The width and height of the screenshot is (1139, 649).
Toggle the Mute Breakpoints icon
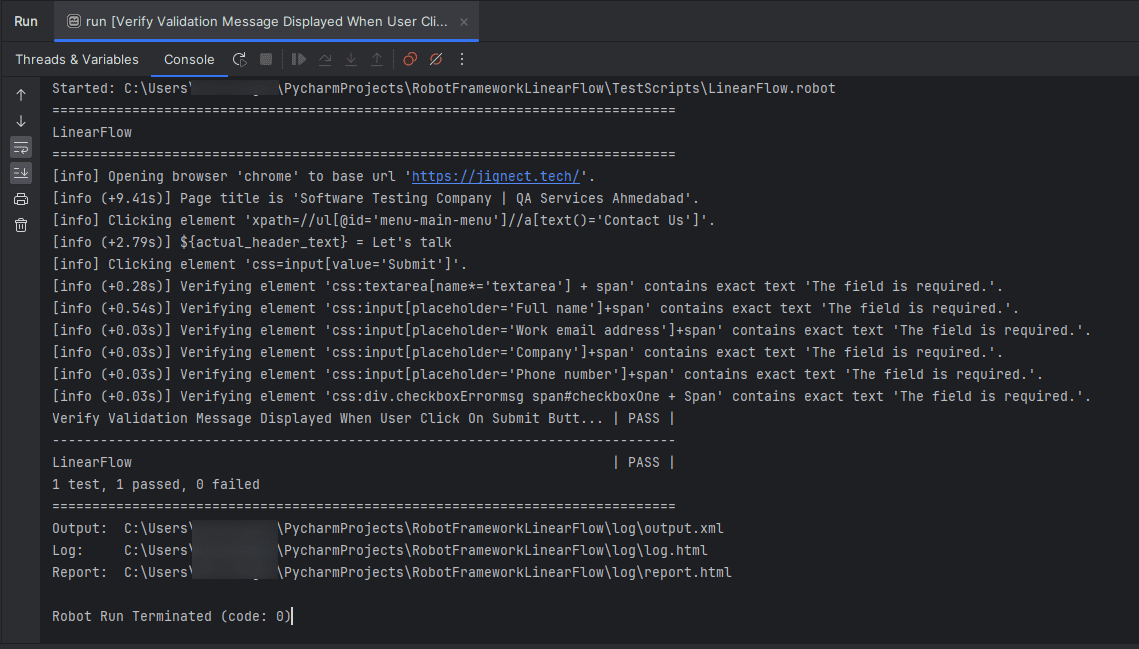coord(436,60)
